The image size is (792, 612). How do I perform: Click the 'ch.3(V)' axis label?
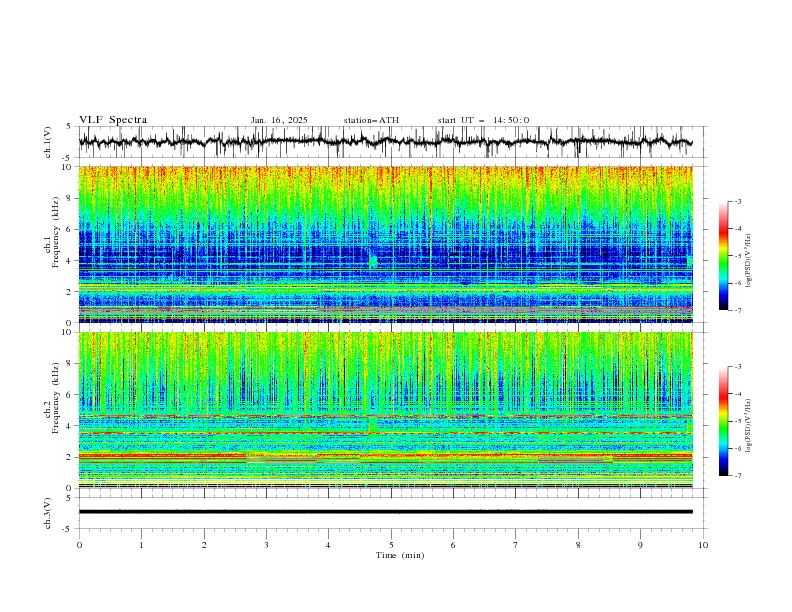[48, 513]
